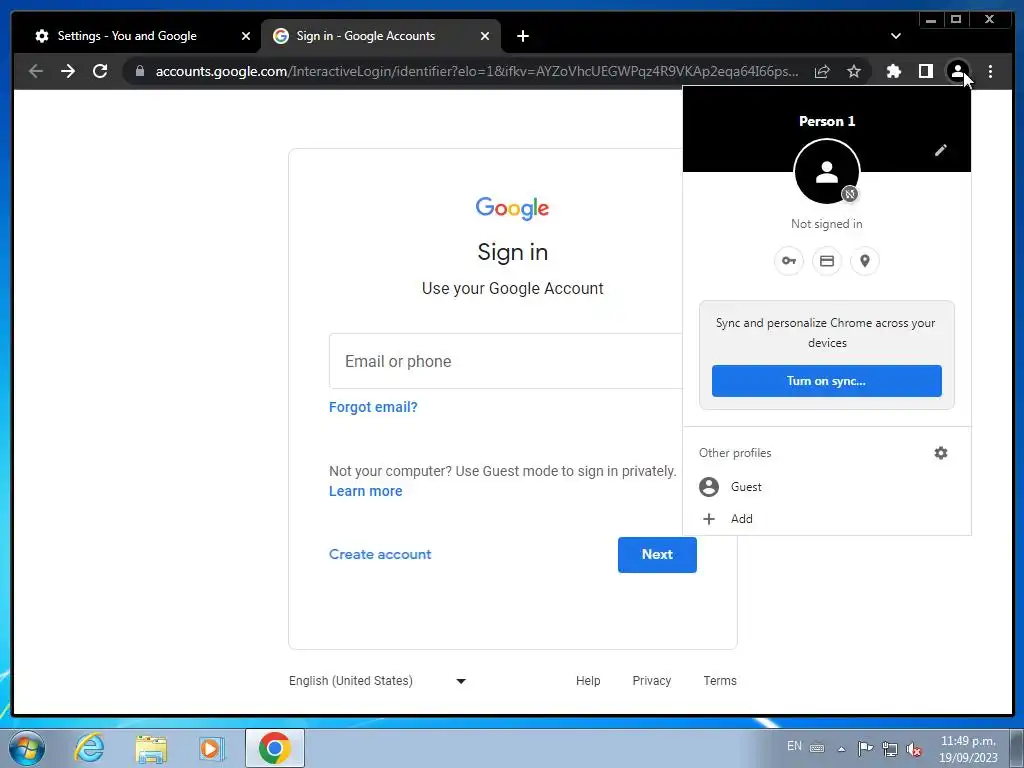
Task: Open addresses location pin icon
Action: 865,261
